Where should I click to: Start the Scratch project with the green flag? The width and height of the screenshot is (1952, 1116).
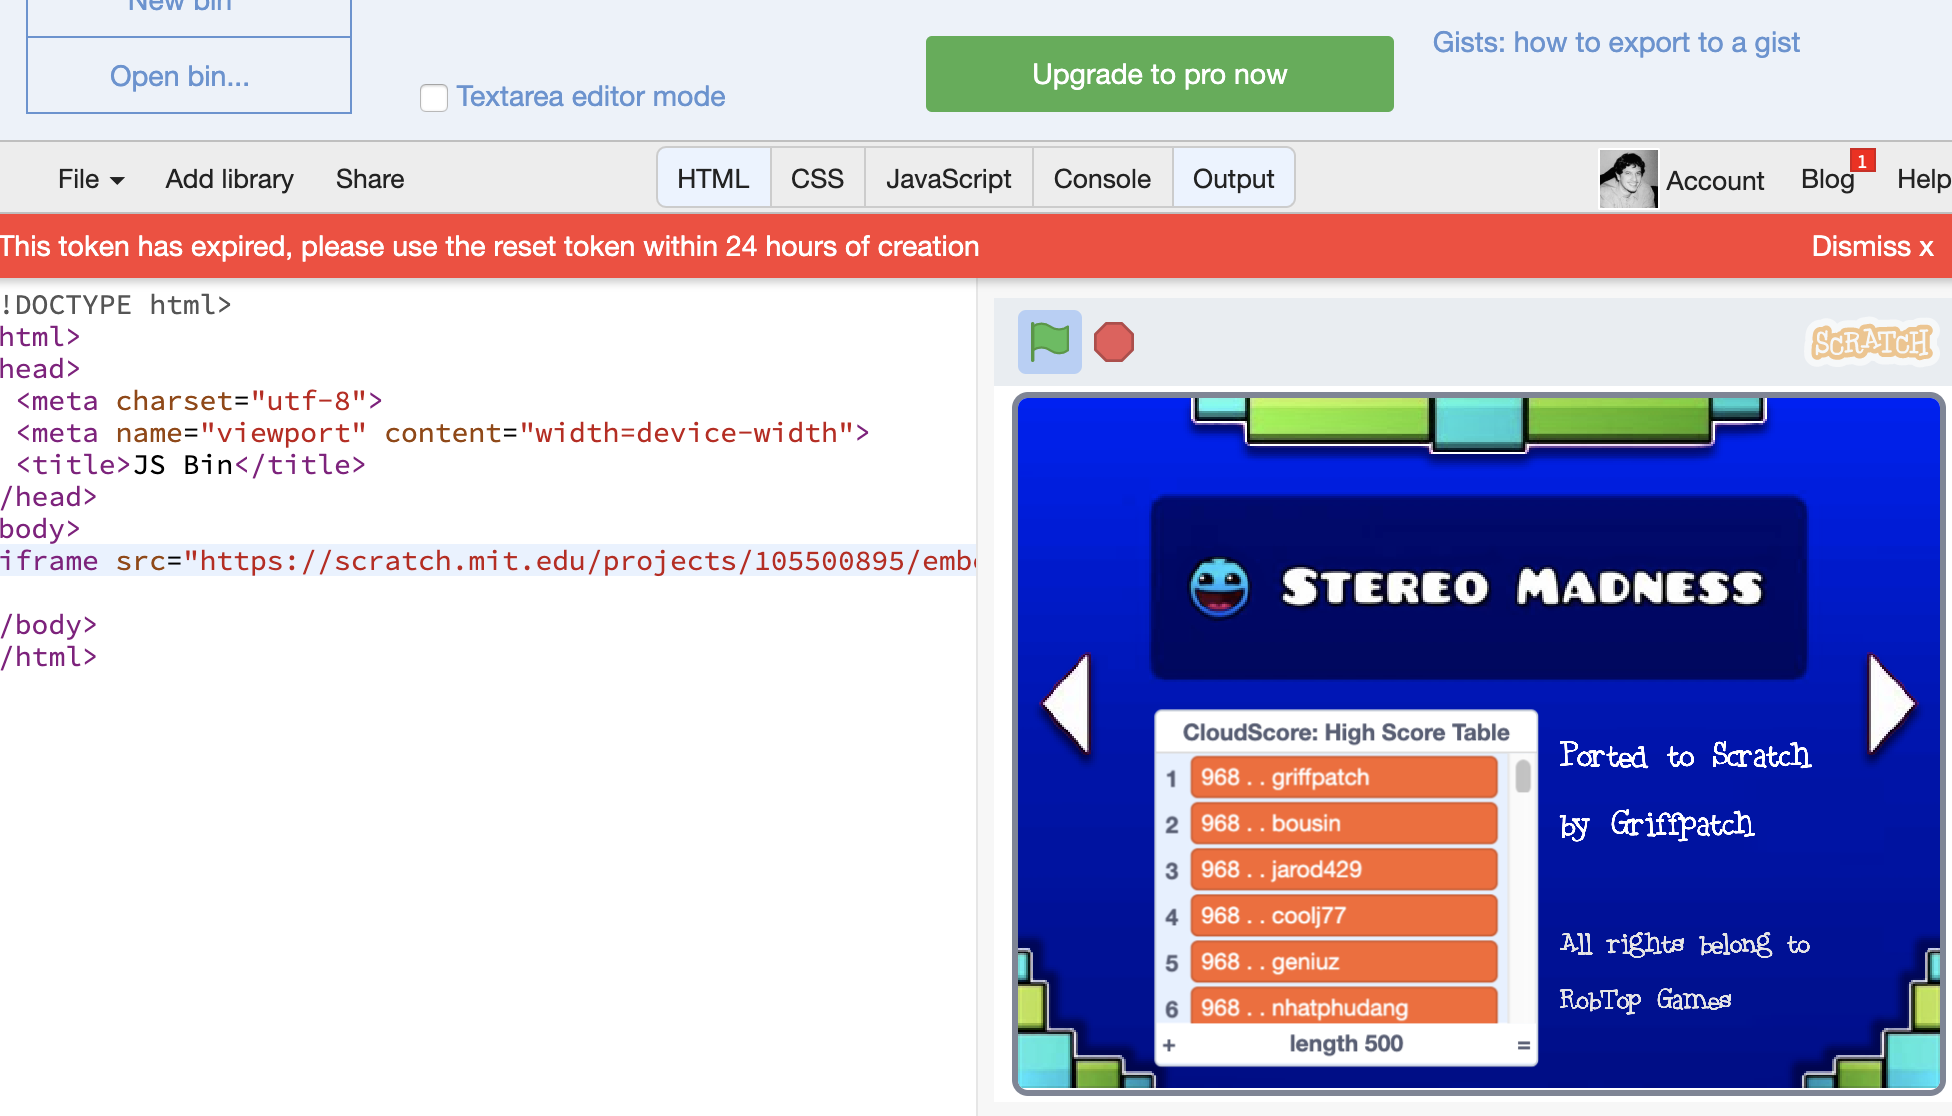pyautogui.click(x=1048, y=342)
